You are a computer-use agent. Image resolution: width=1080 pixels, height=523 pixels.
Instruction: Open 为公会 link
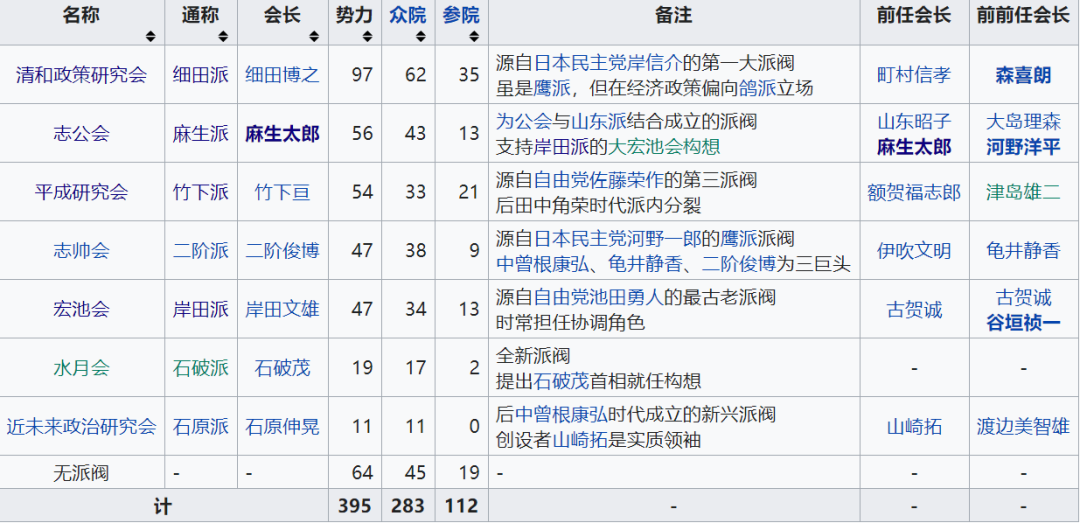(523, 122)
